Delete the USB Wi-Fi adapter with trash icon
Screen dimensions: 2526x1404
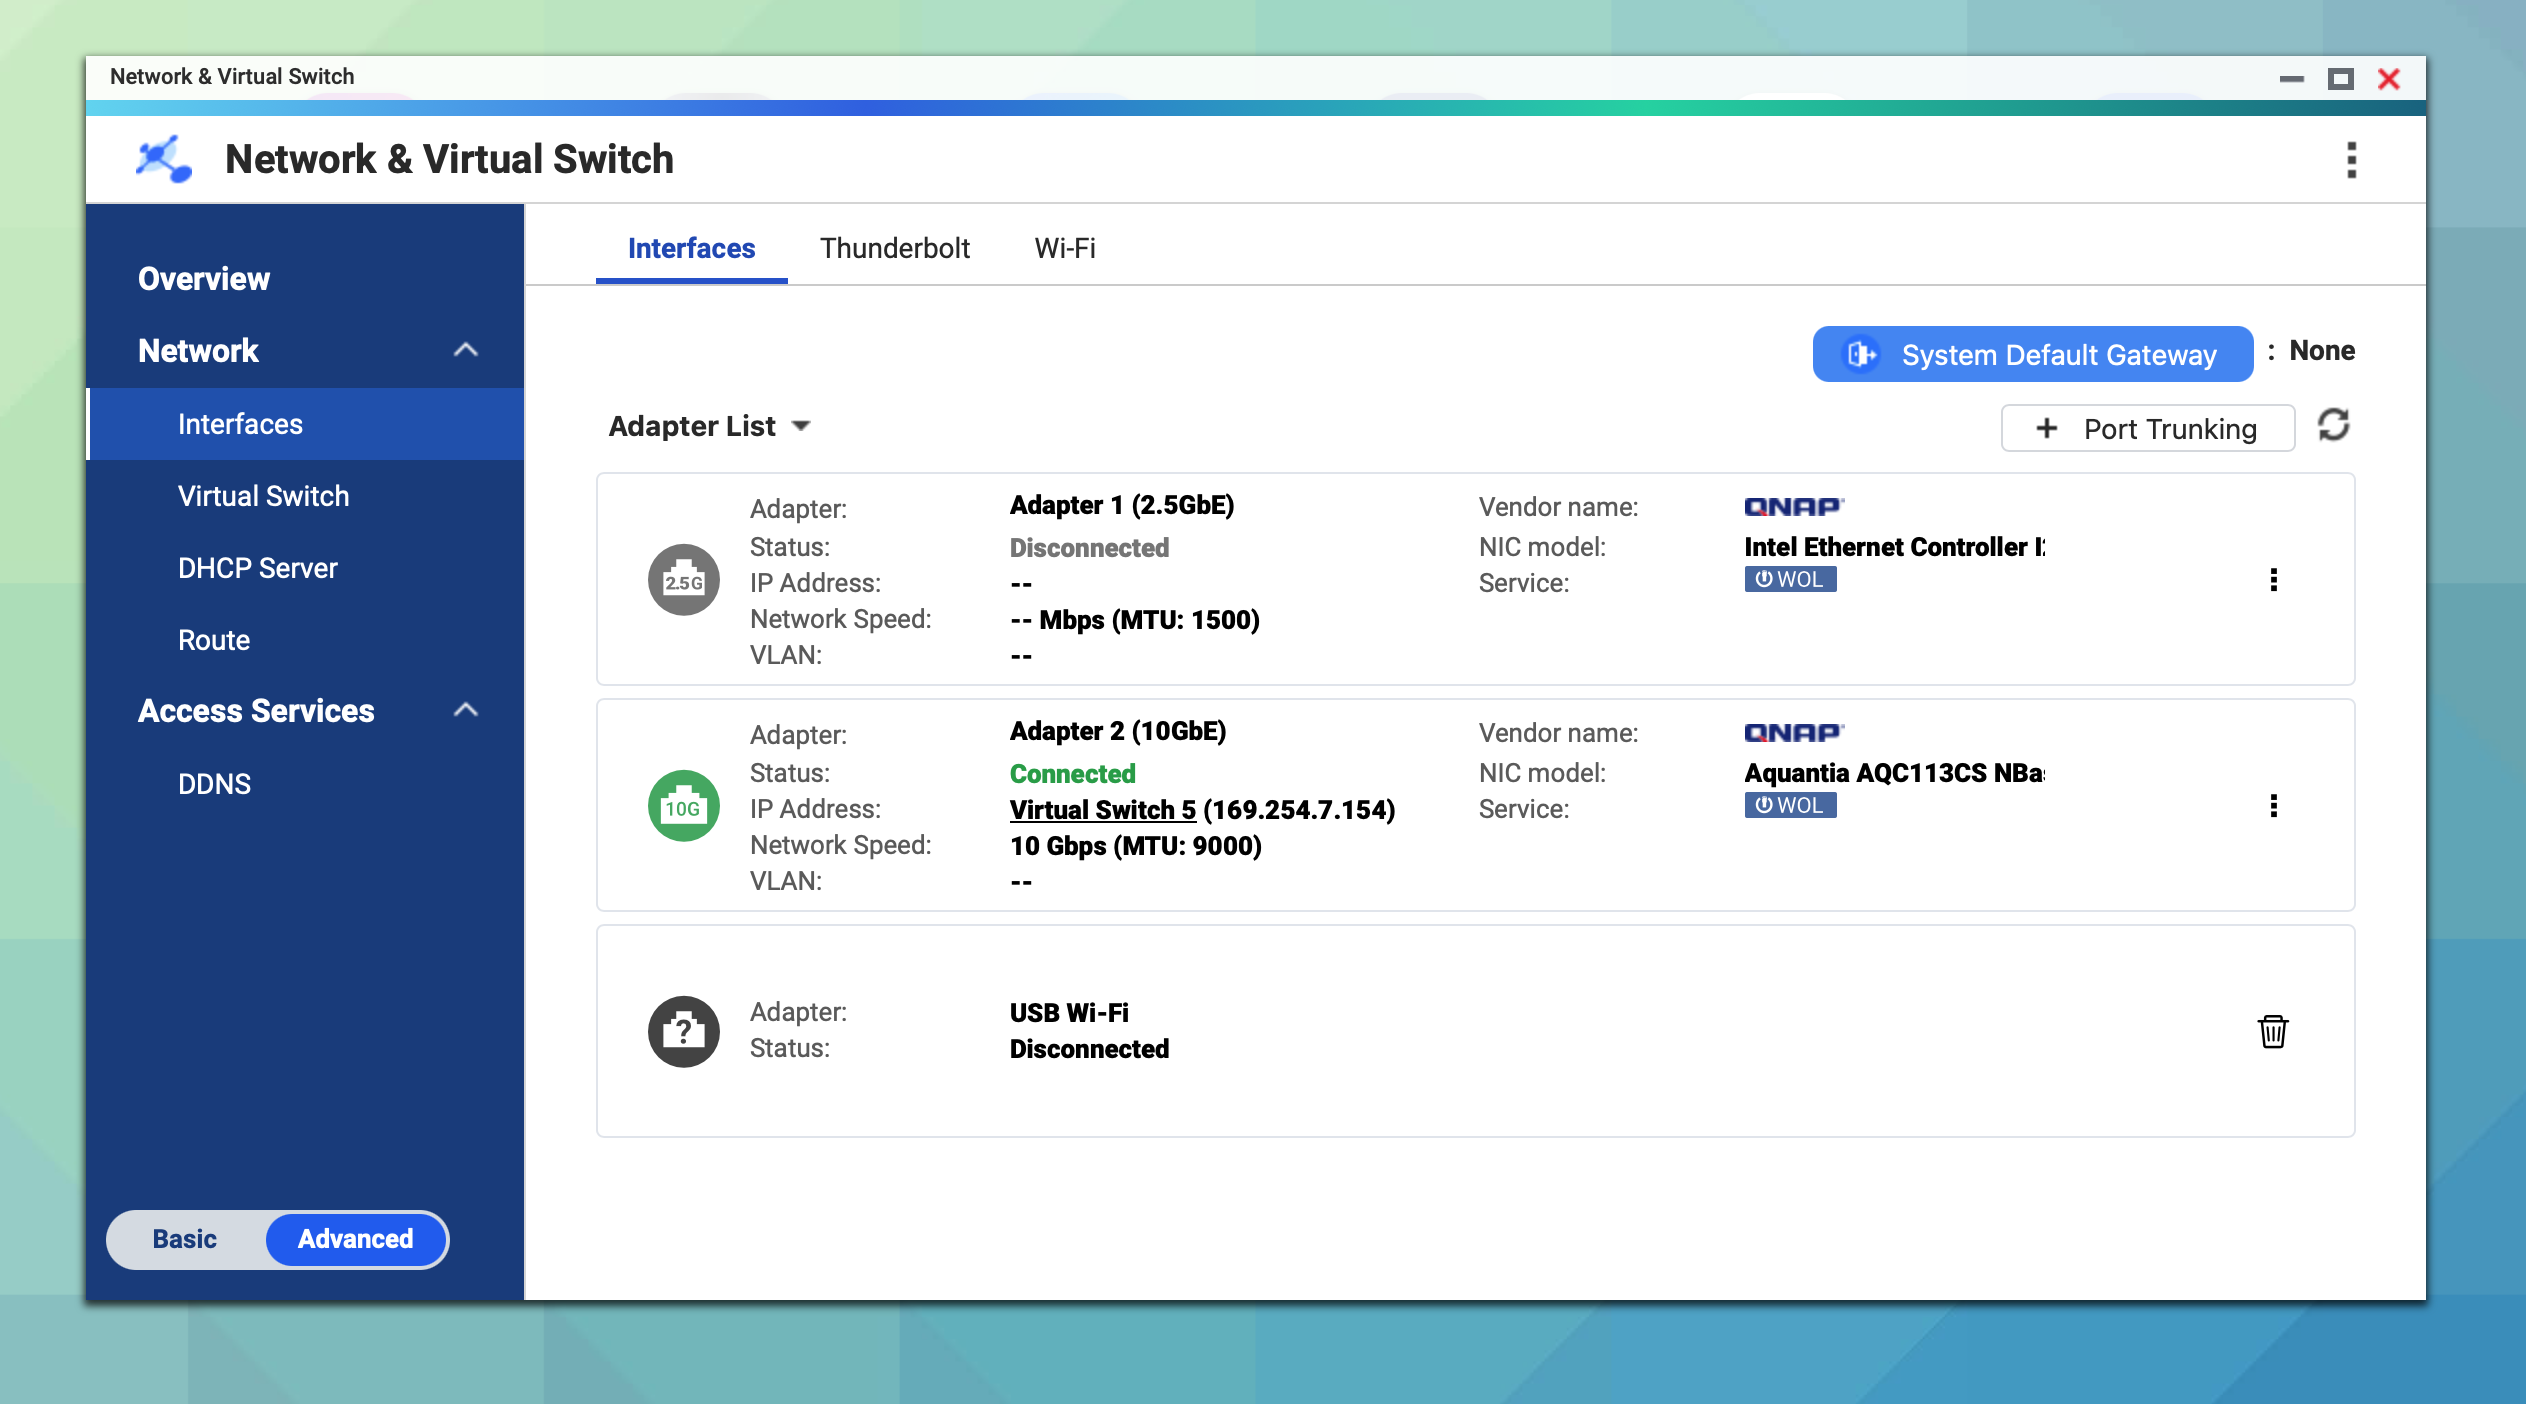2272,1031
